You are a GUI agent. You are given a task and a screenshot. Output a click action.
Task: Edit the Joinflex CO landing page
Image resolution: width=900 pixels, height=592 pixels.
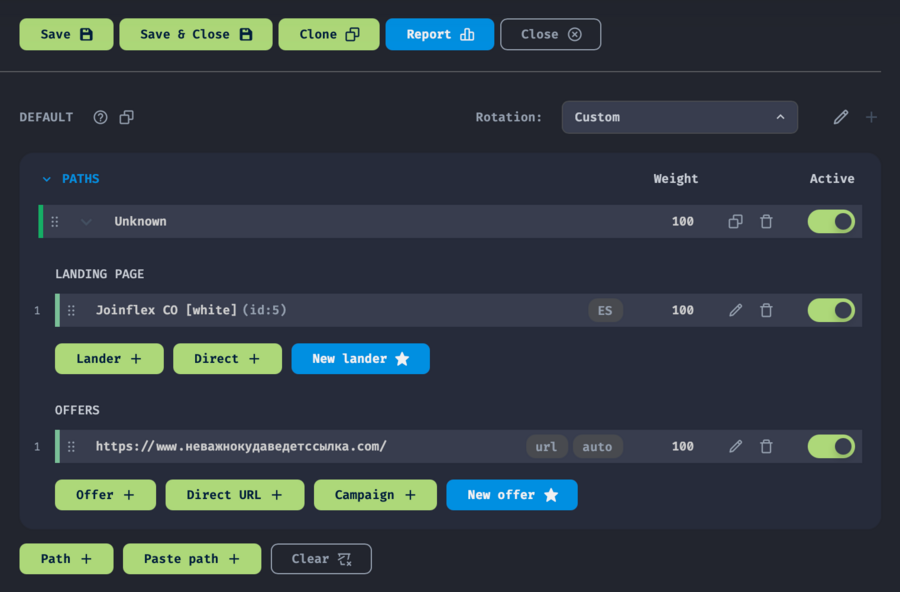coord(736,310)
